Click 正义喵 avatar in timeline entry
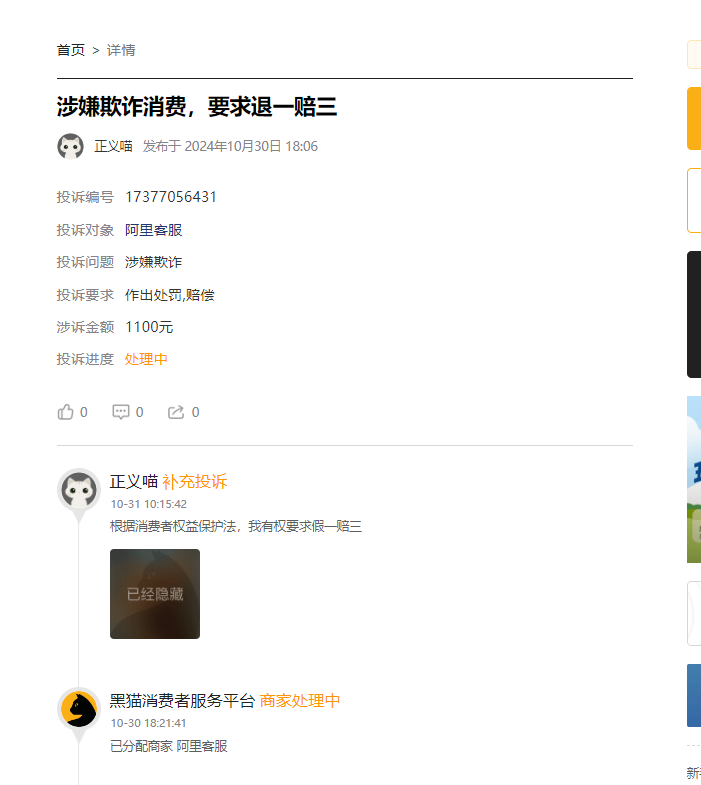Viewport: 701px width, 785px height. tap(79, 490)
